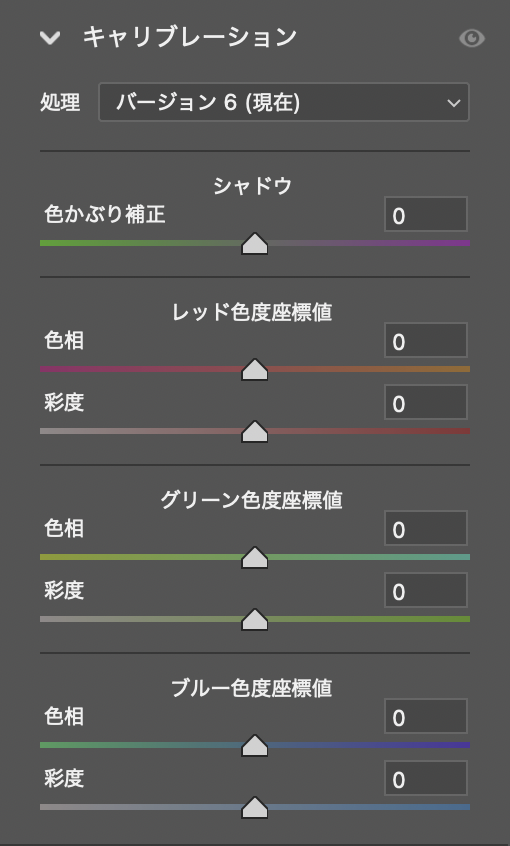
Task: Click the レッド色度座標値 彩度 slider handle
Action: click(255, 431)
